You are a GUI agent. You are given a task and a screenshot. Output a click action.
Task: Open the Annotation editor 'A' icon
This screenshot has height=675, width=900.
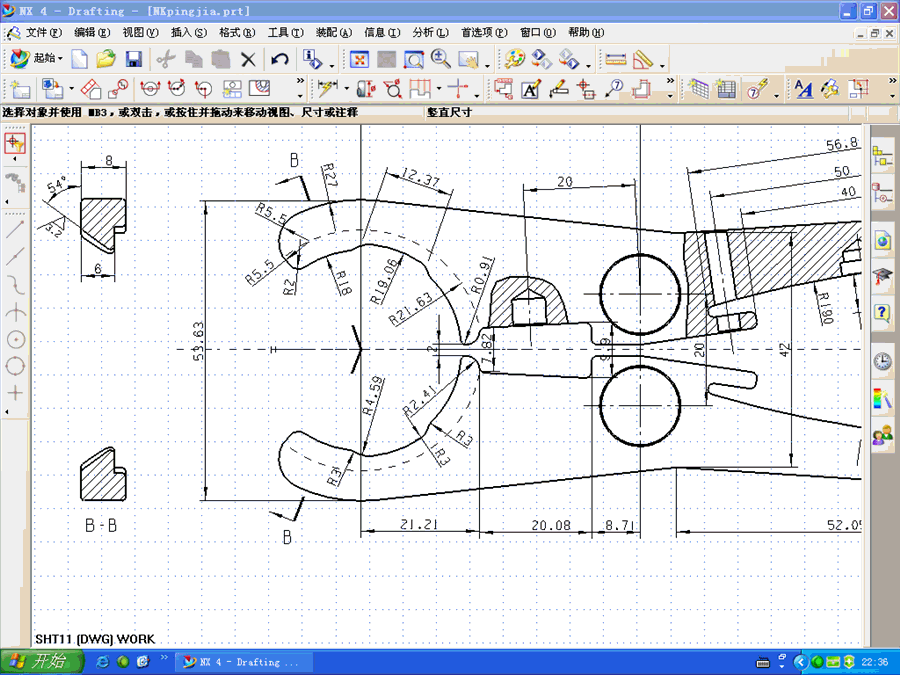(x=530, y=90)
